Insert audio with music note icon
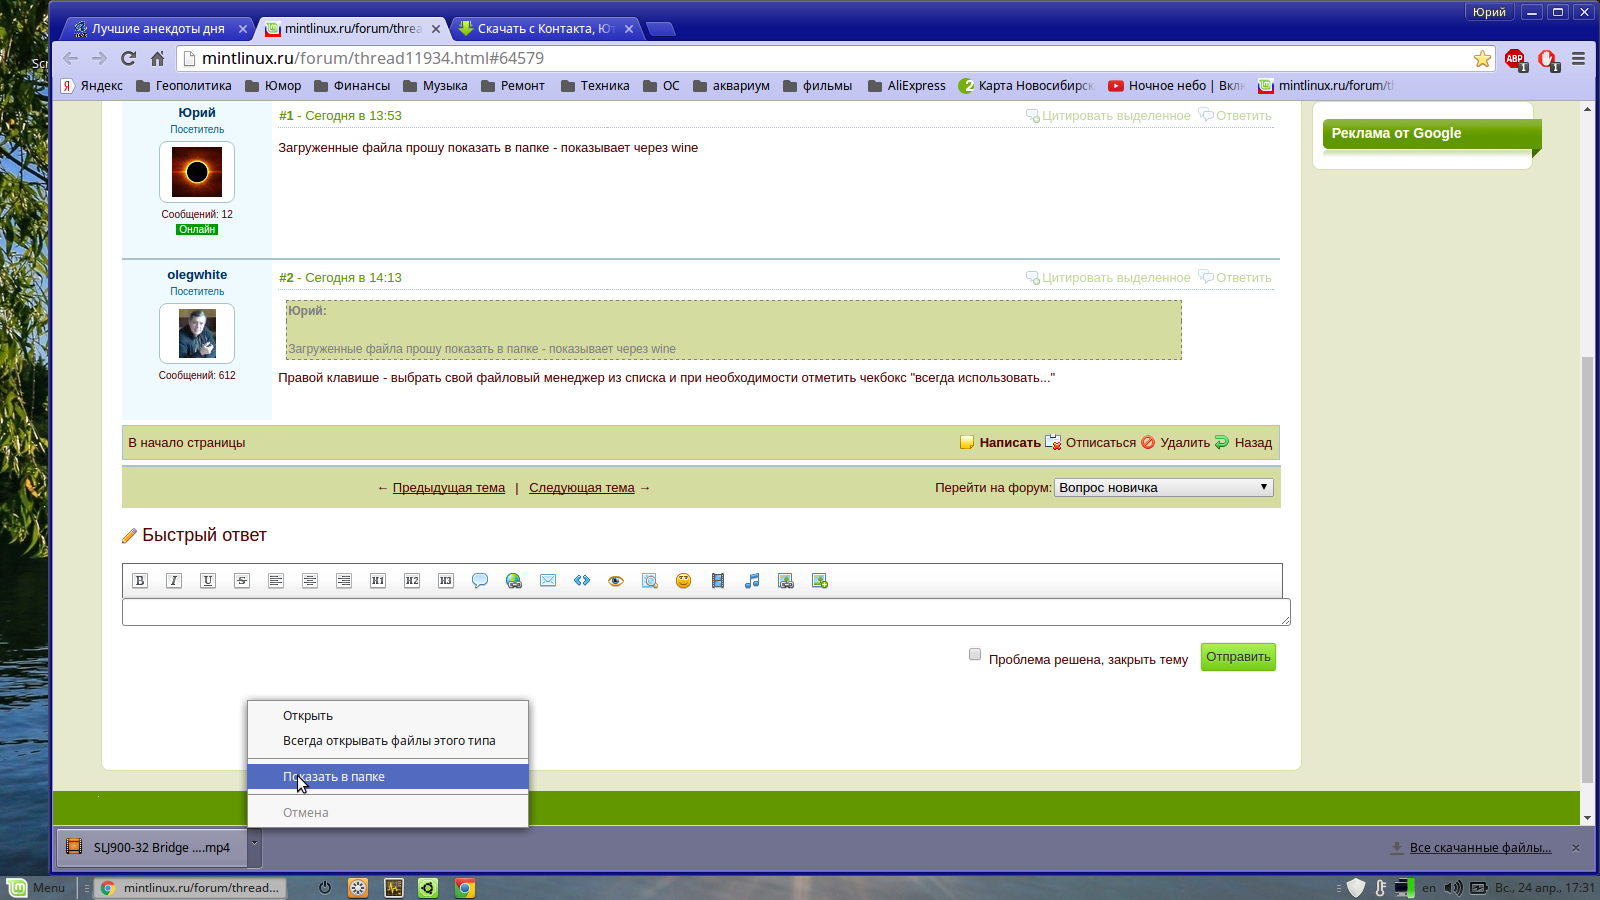The width and height of the screenshot is (1600, 900). click(752, 581)
